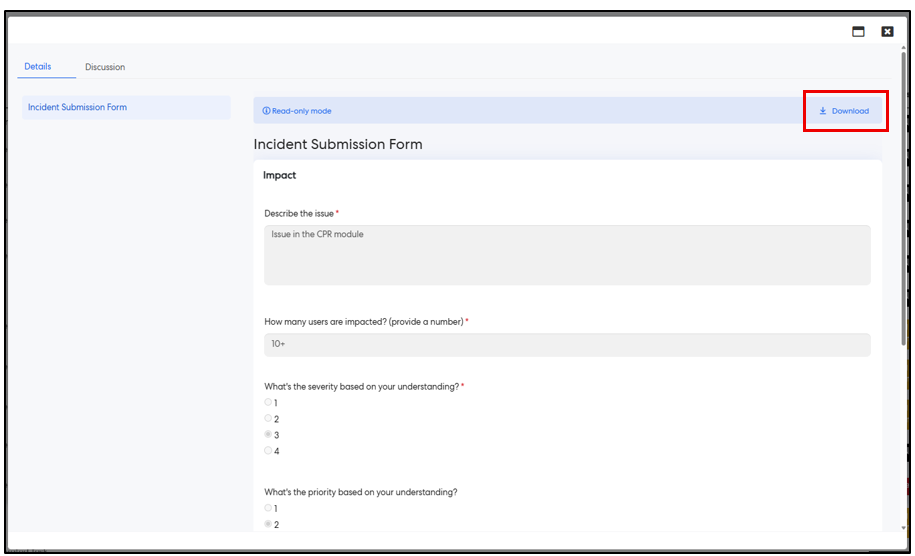
Task: Choose severity option 2
Action: [x=268, y=418]
